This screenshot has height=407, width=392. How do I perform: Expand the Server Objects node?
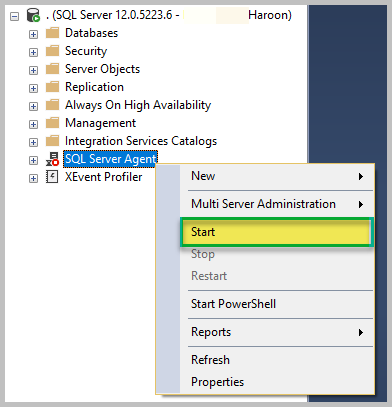[33, 70]
